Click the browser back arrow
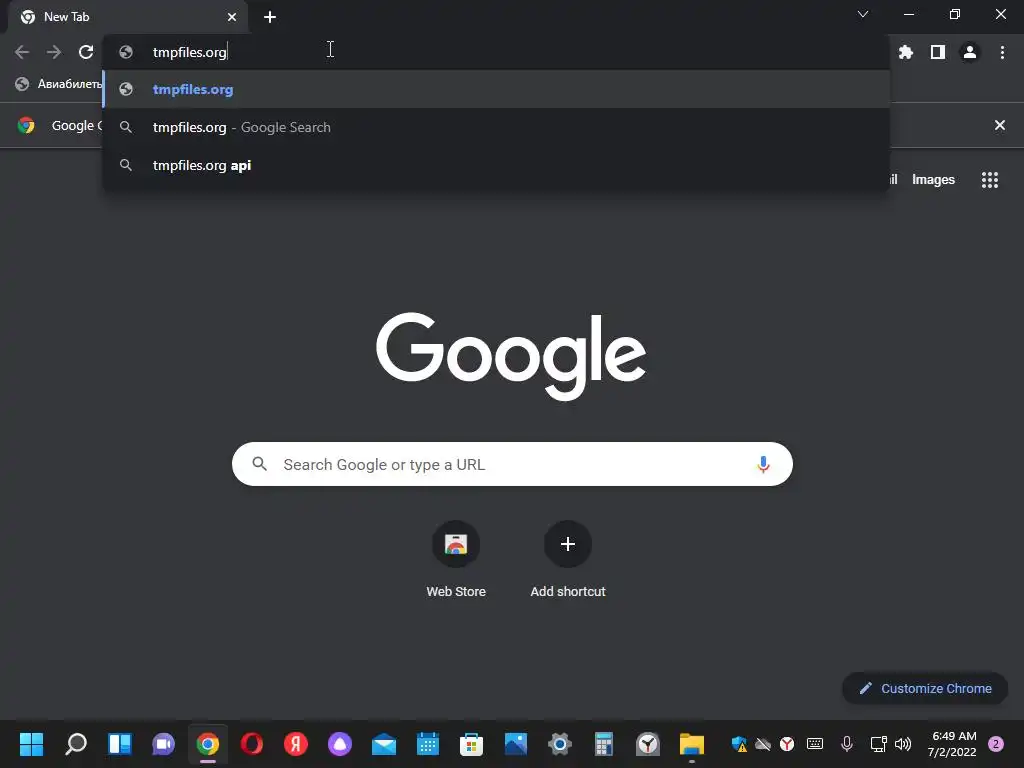Image resolution: width=1024 pixels, height=768 pixels. (22, 52)
